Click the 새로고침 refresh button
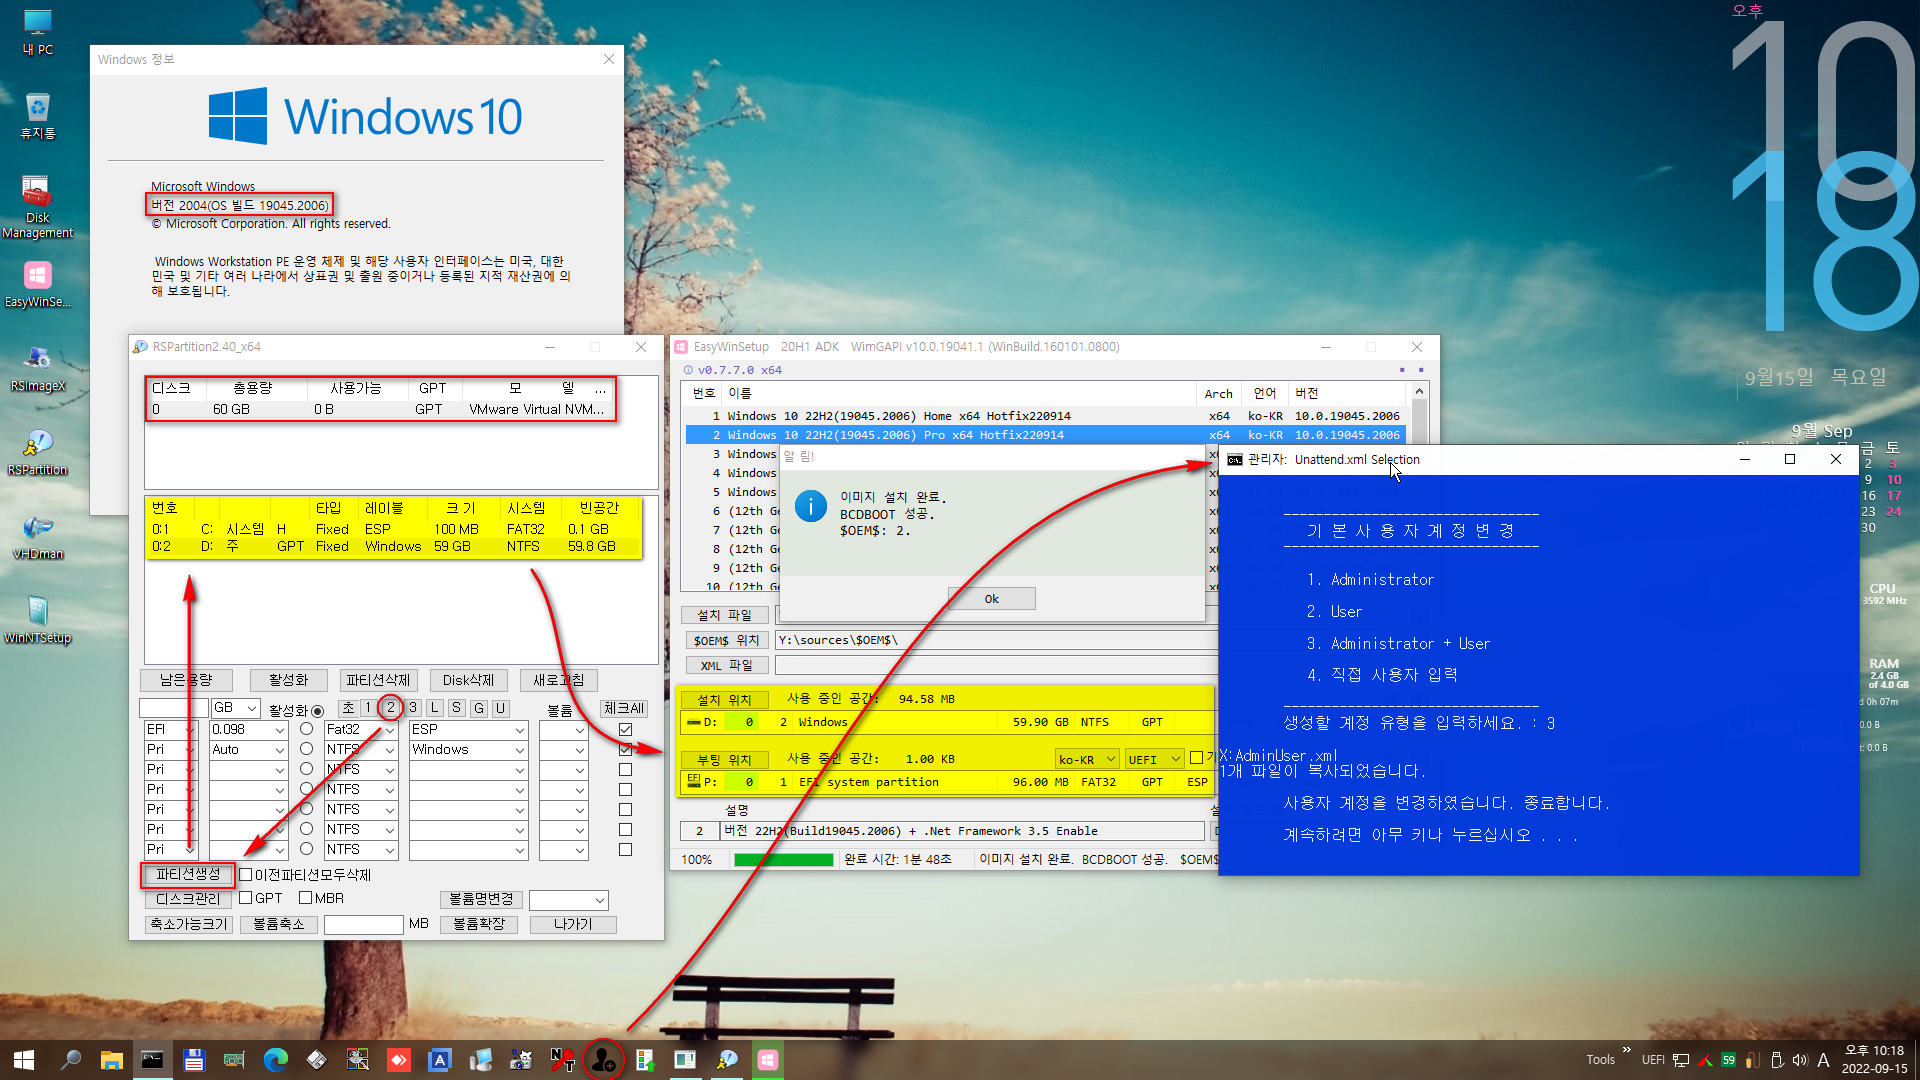This screenshot has height=1080, width=1920. pos(558,680)
